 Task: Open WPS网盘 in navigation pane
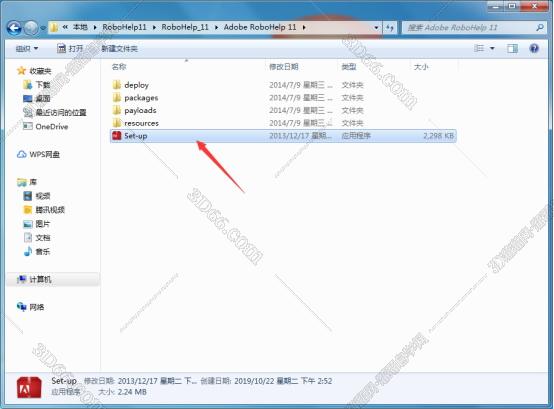[x=45, y=154]
